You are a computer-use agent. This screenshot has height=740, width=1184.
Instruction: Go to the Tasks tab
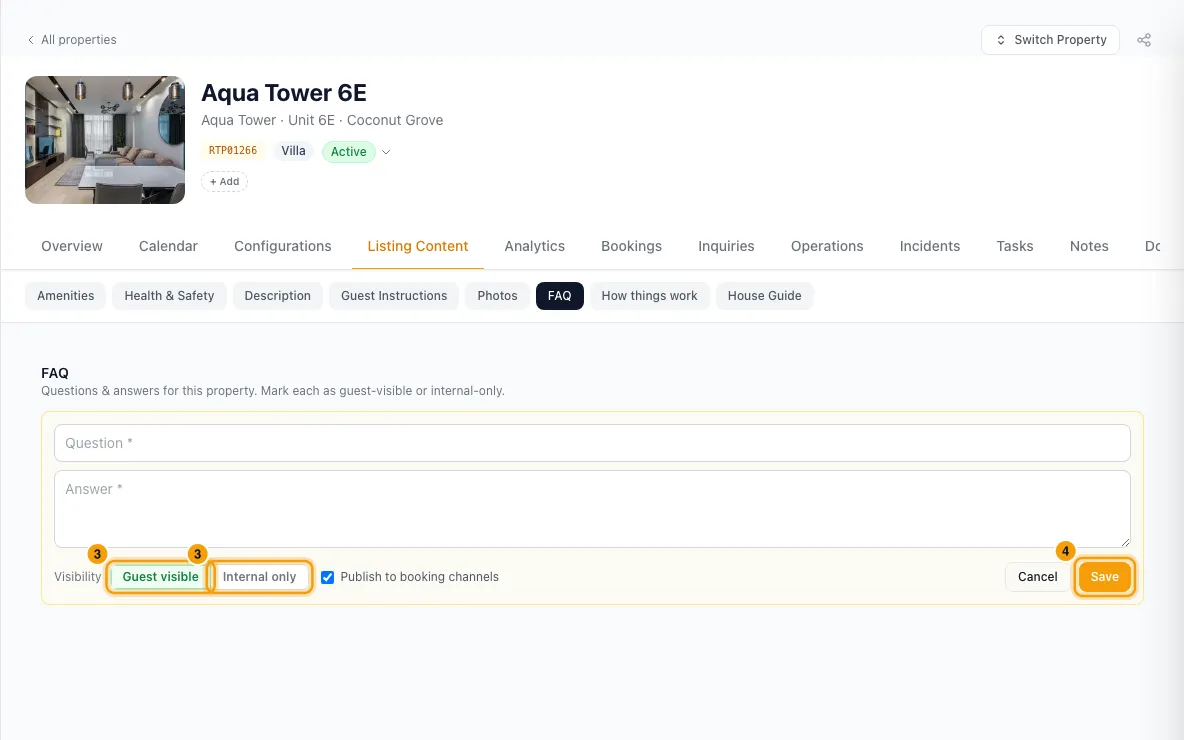[x=1015, y=246]
